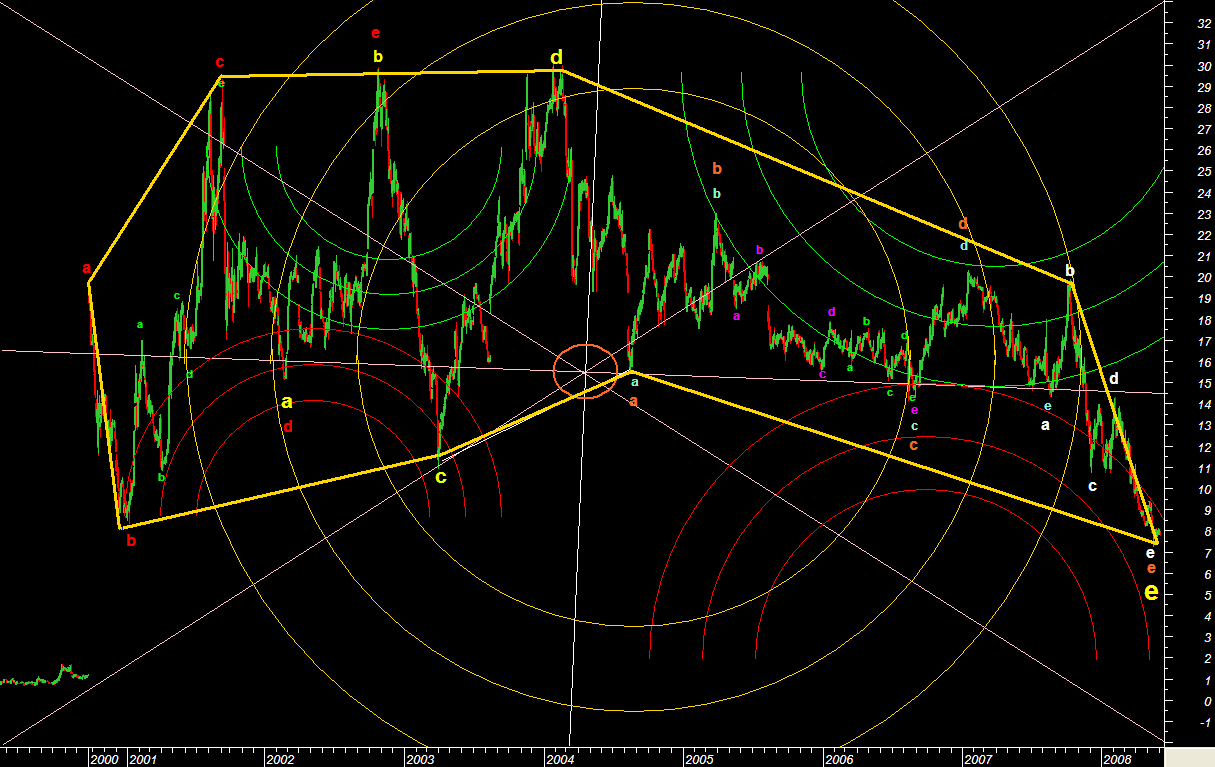Click large yellow 'e' label at 2008 low
The image size is (1215, 767).
point(1151,592)
